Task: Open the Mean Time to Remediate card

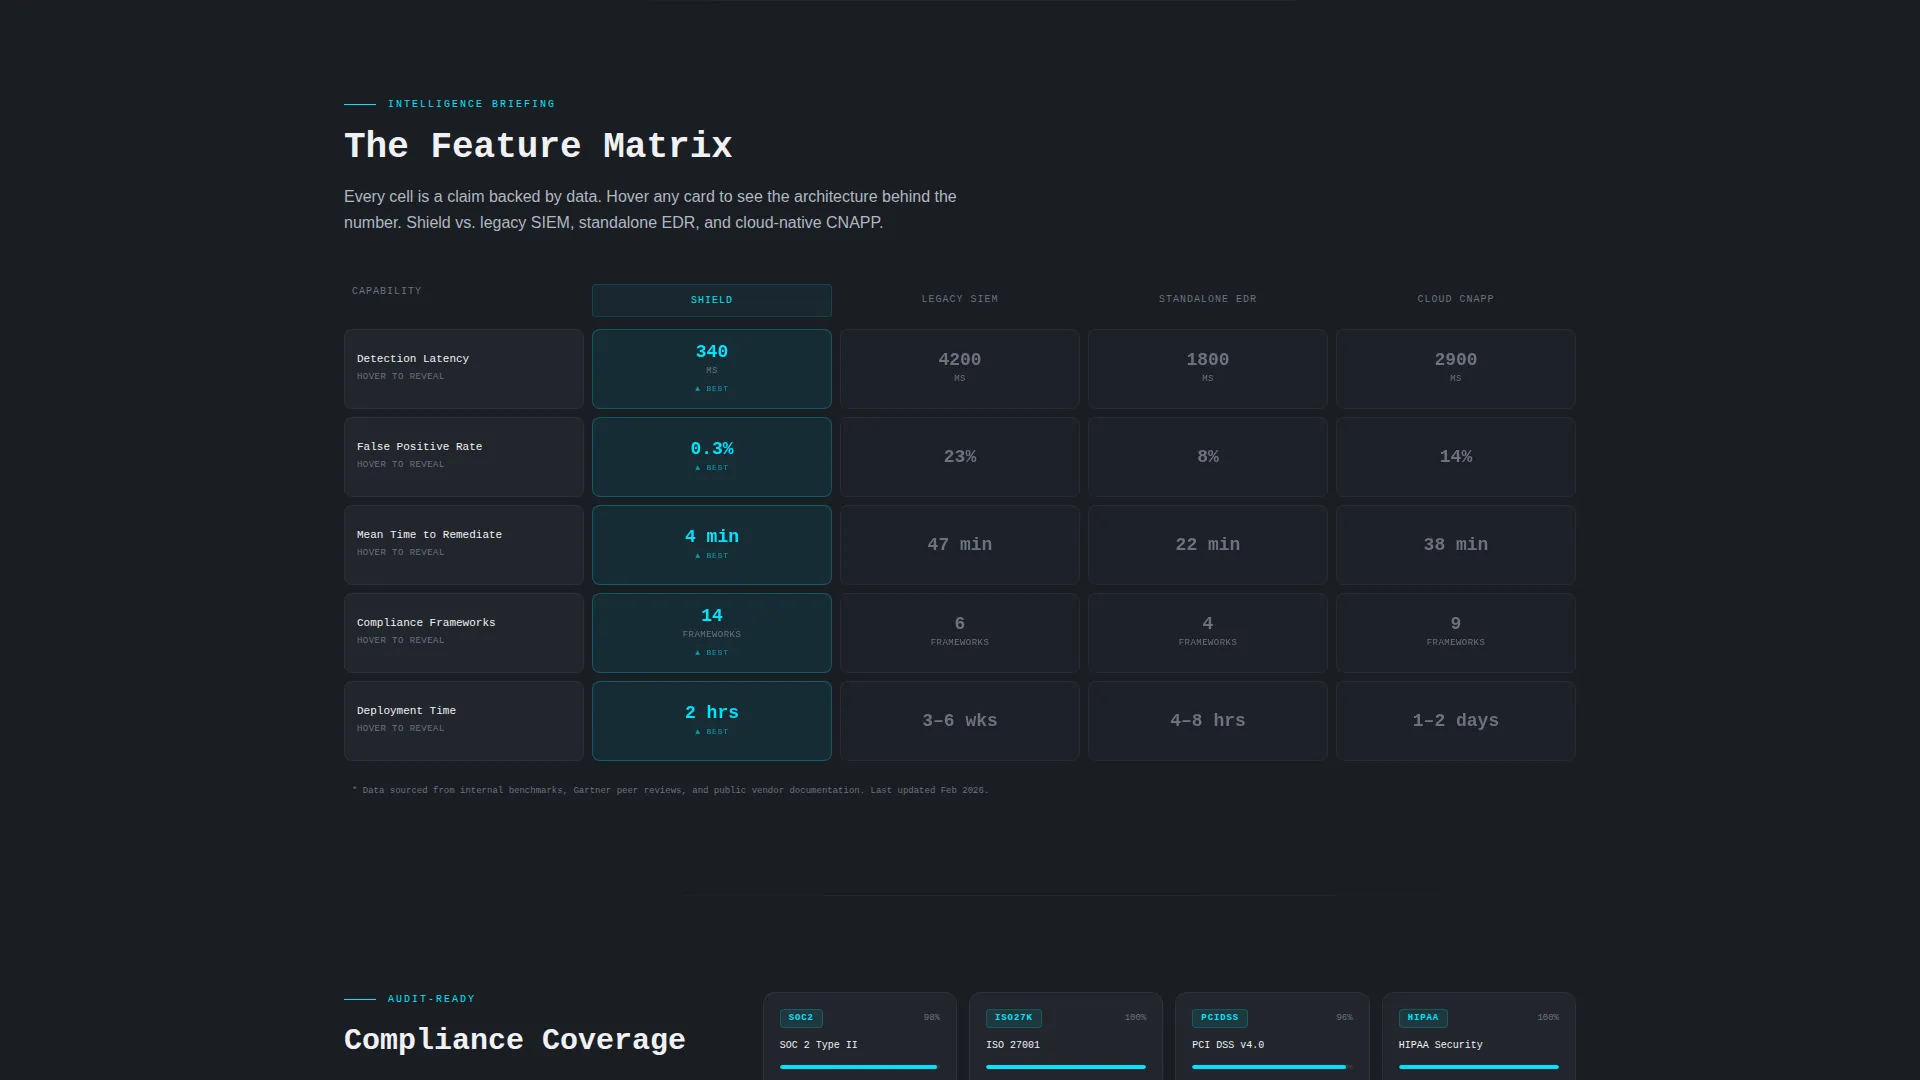Action: click(x=464, y=545)
